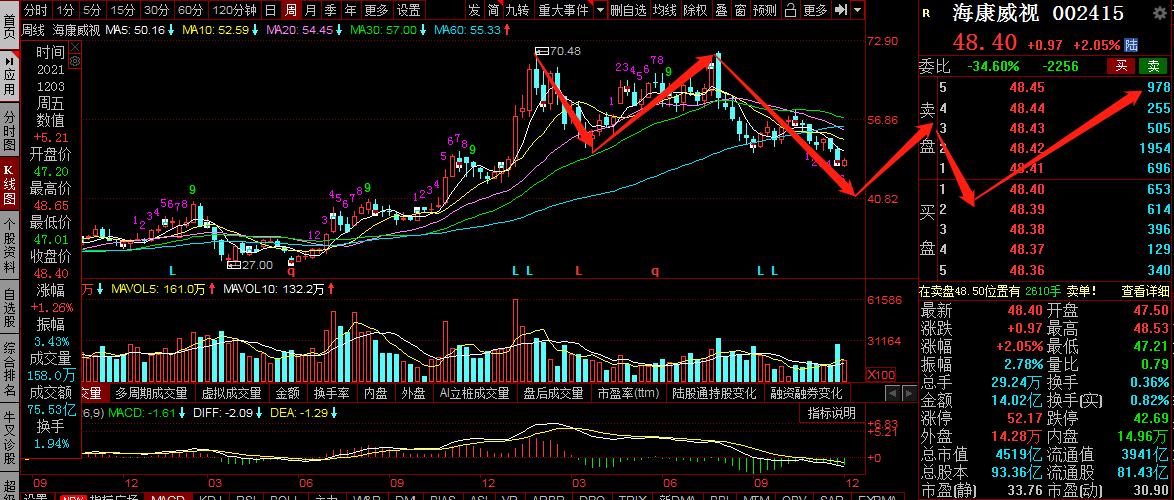1174x500 pixels.
Task: Expand dropdown arrow at toolbar far right
Action: click(x=857, y=10)
